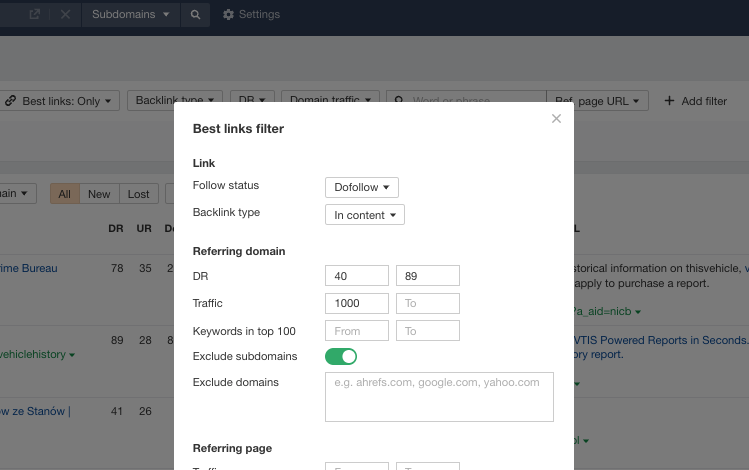749x470 pixels.
Task: Click the UR value 26
Action: click(x=145, y=411)
